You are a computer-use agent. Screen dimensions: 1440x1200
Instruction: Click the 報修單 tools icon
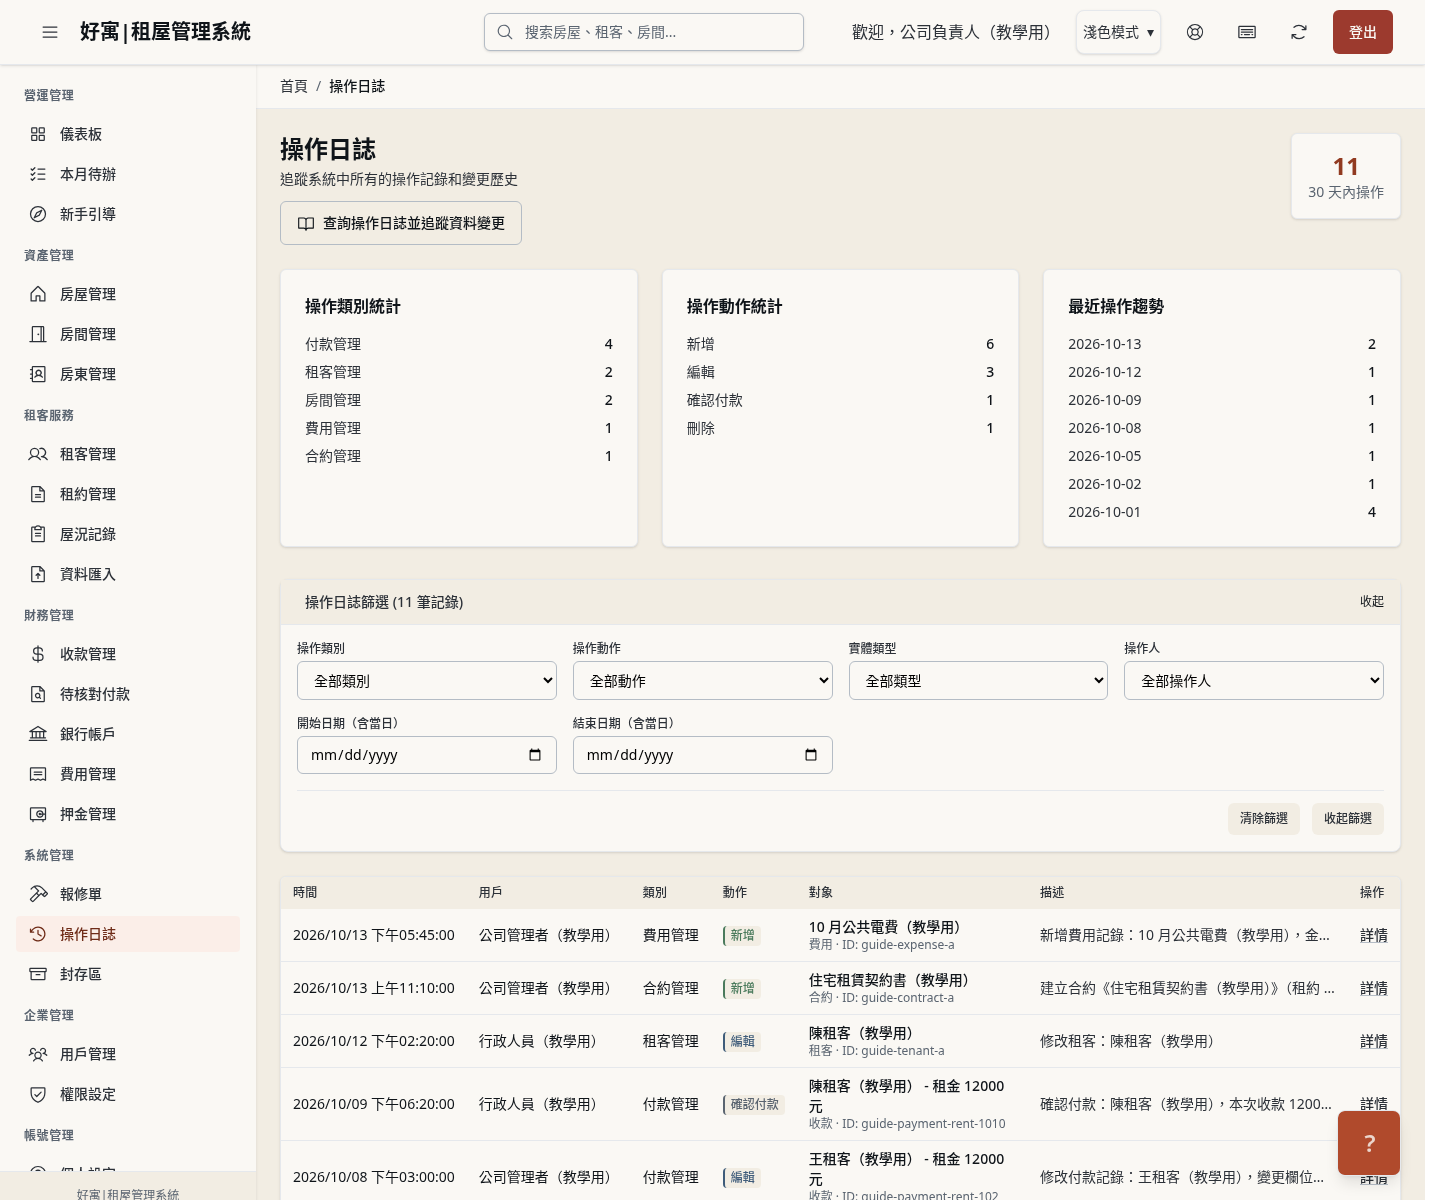coord(38,894)
